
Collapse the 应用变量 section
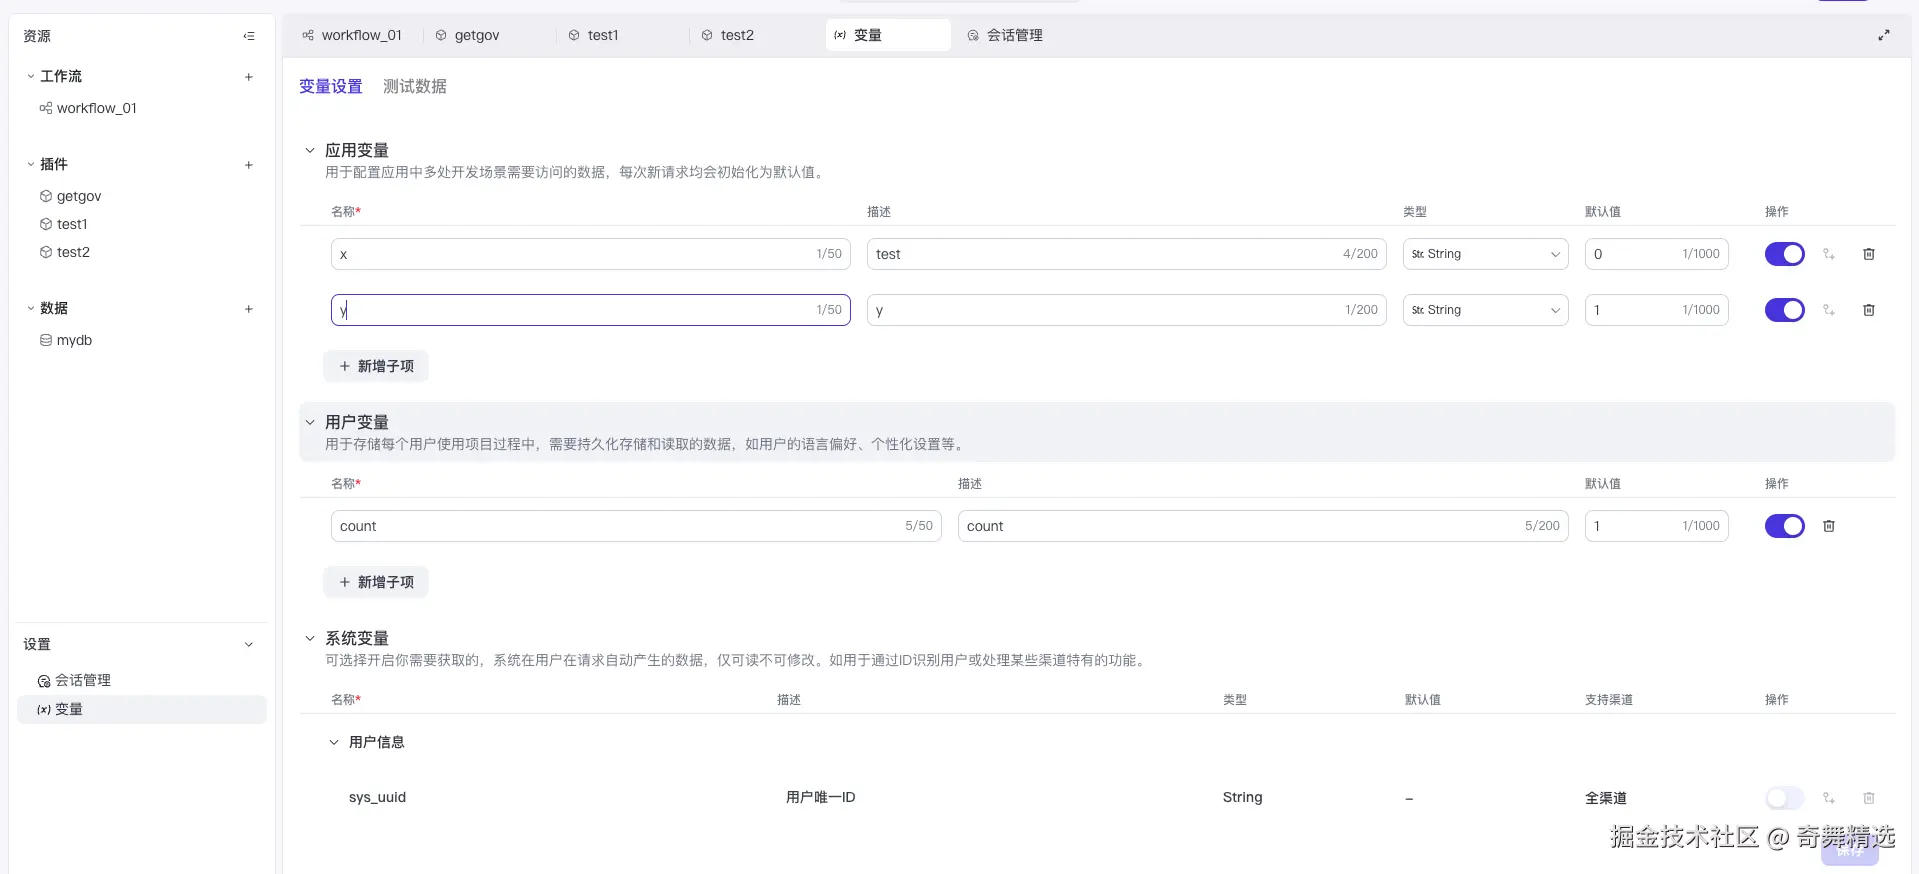[310, 150]
